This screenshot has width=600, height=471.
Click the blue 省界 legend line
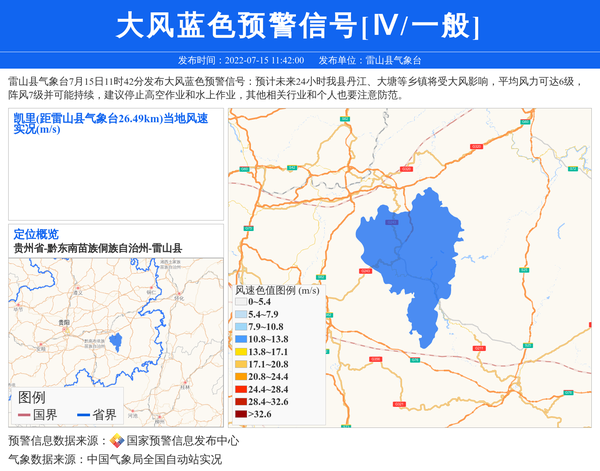point(80,415)
